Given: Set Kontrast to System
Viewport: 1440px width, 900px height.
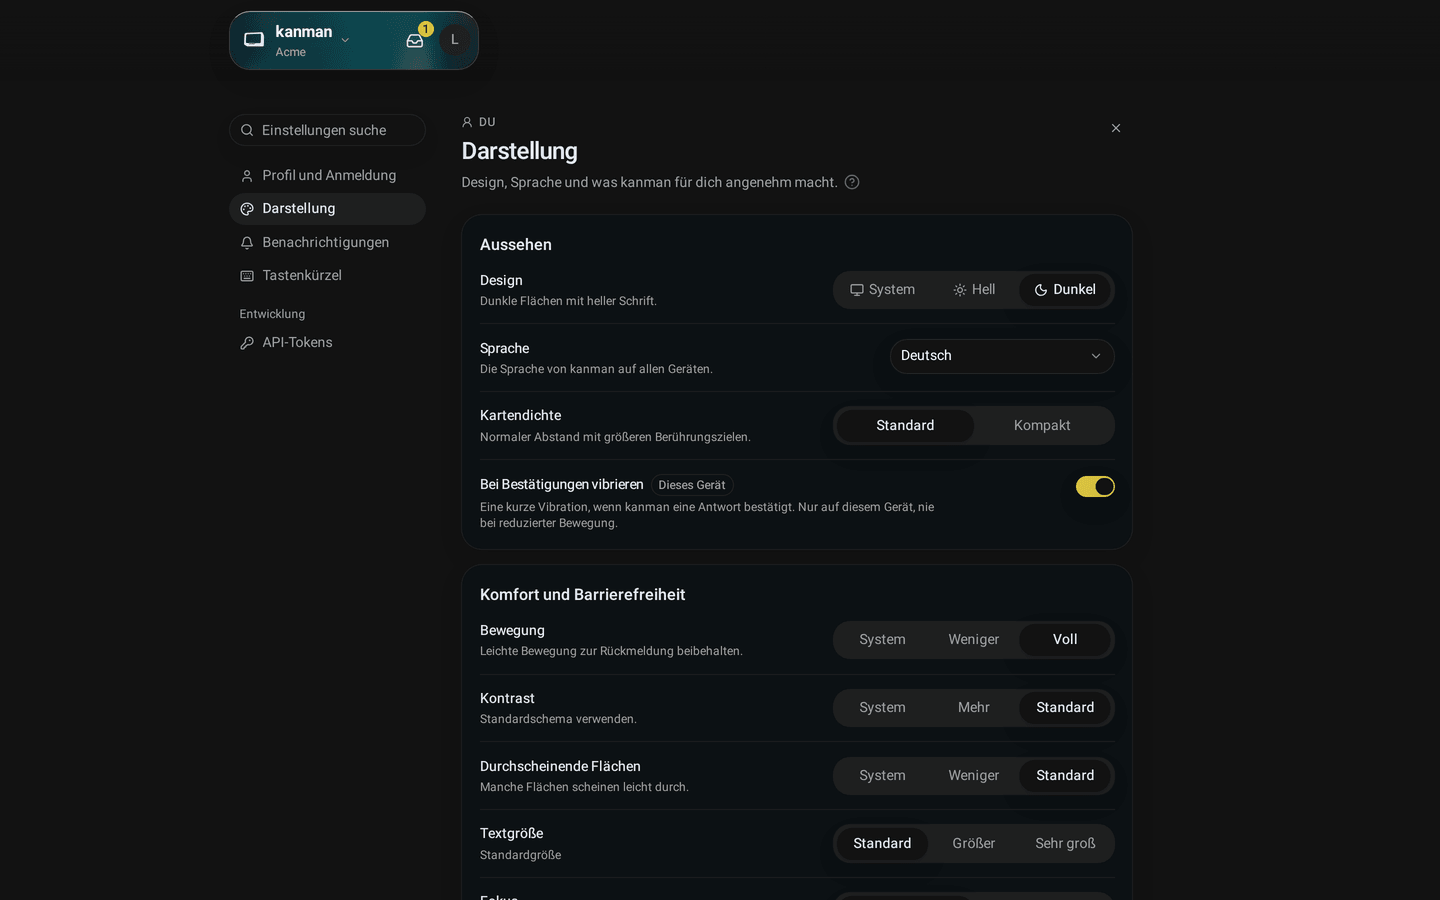Looking at the screenshot, I should click(x=882, y=708).
